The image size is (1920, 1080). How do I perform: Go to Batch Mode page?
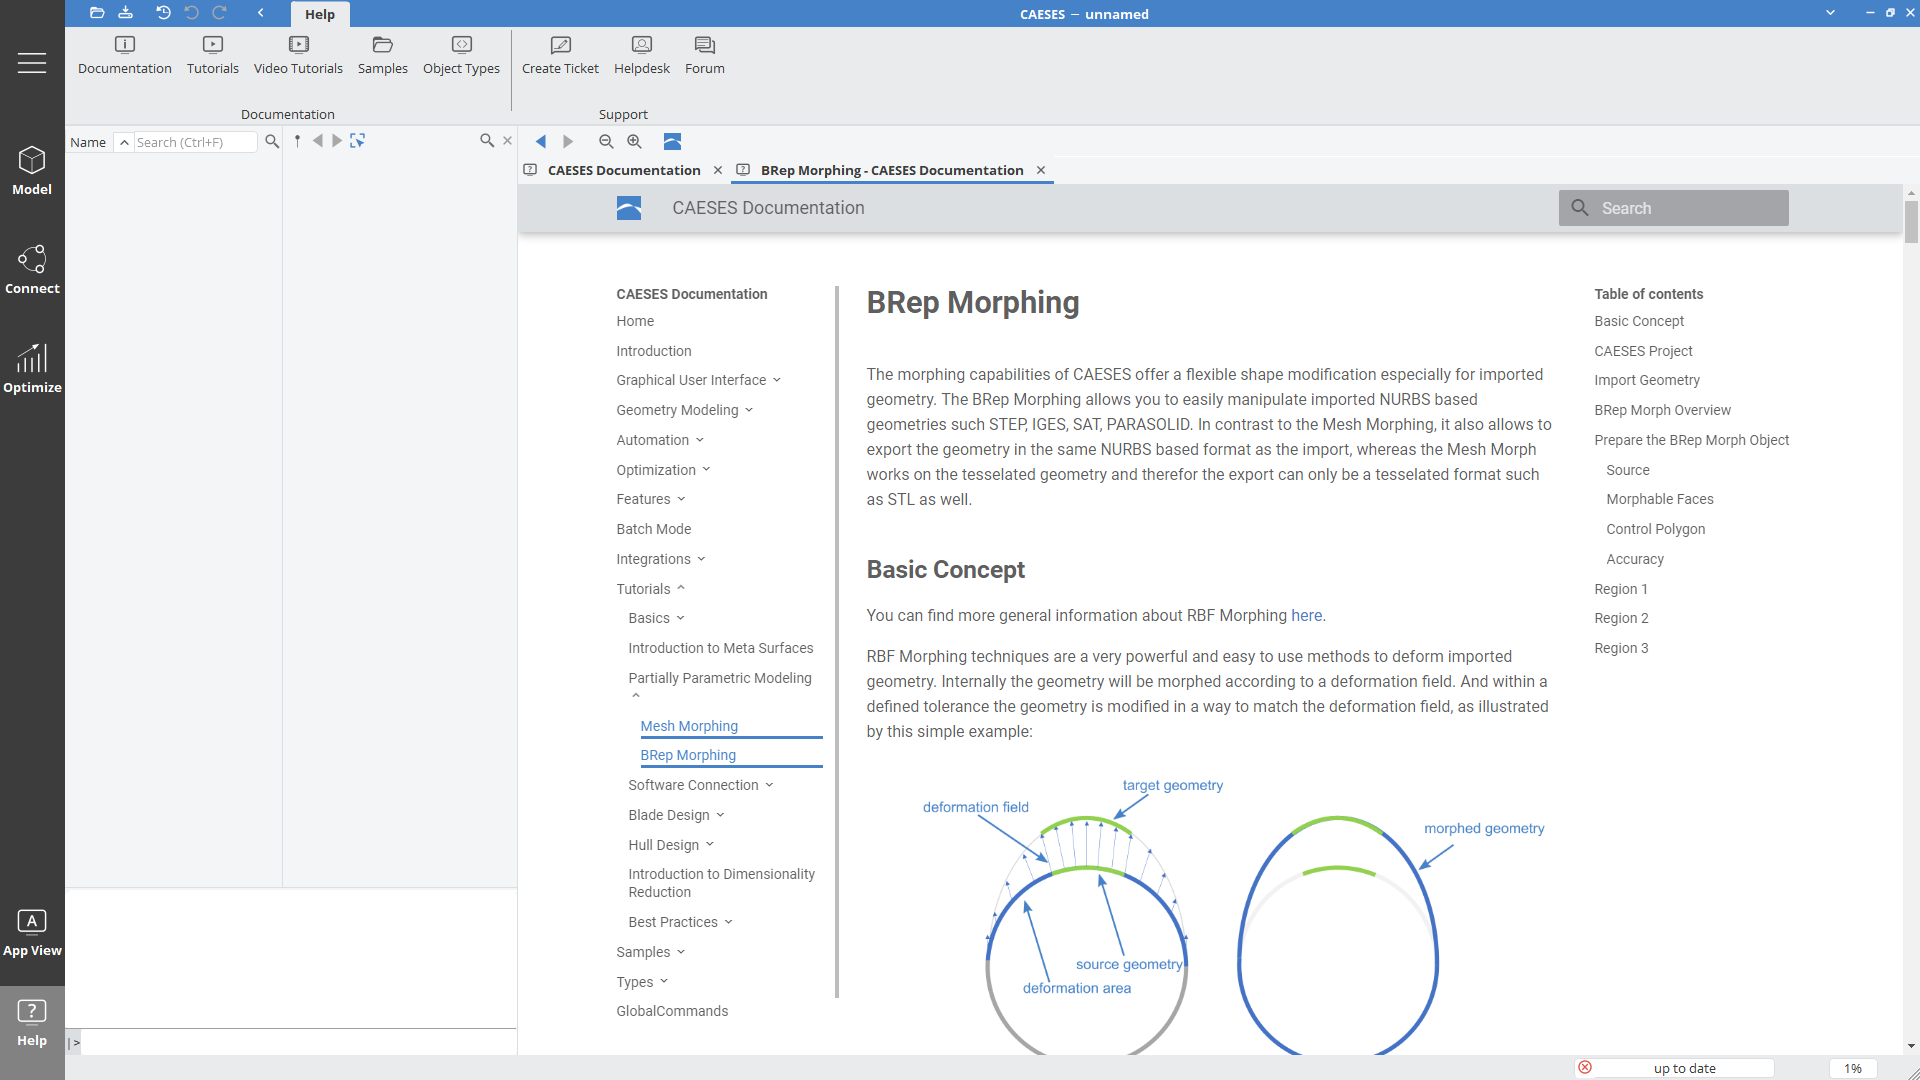[x=654, y=529]
